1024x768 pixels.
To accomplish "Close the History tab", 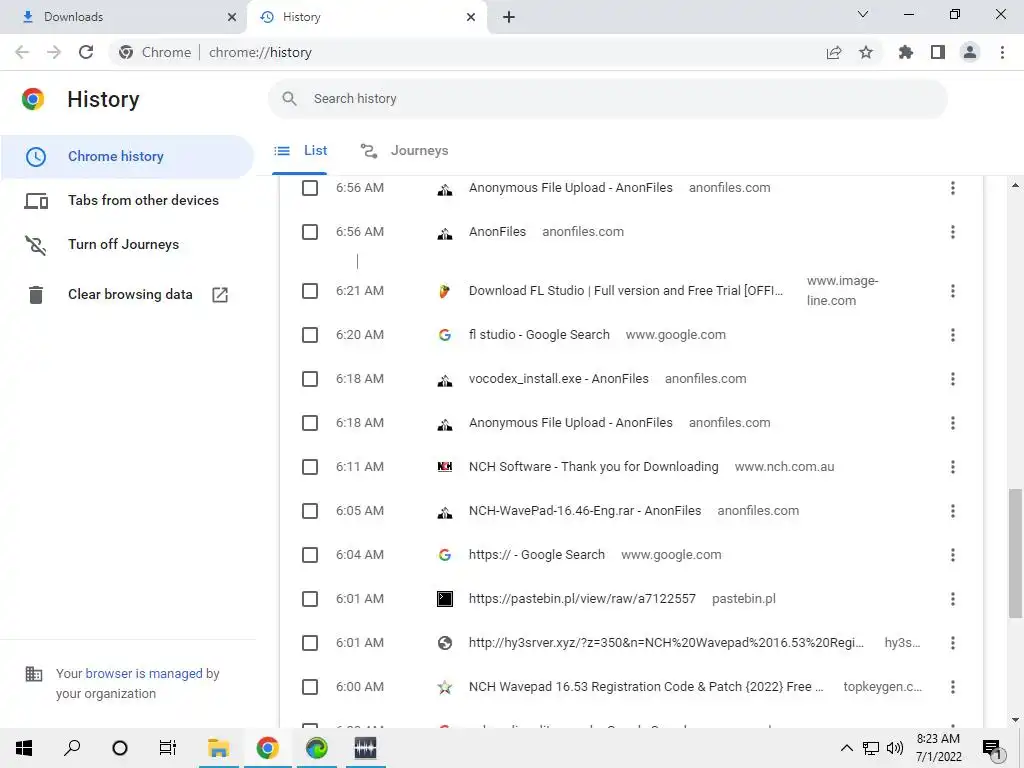I will point(471,17).
